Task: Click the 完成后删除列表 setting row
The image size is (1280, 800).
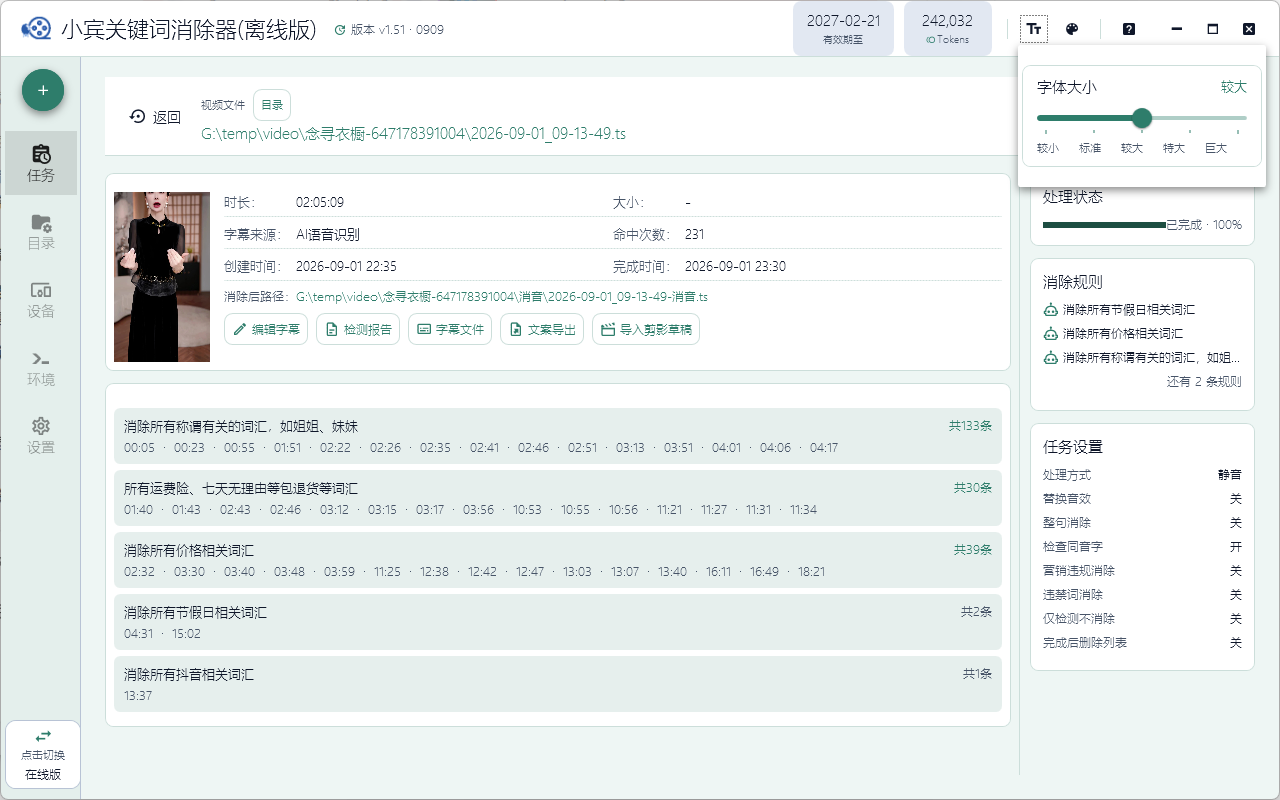Action: coord(1142,643)
